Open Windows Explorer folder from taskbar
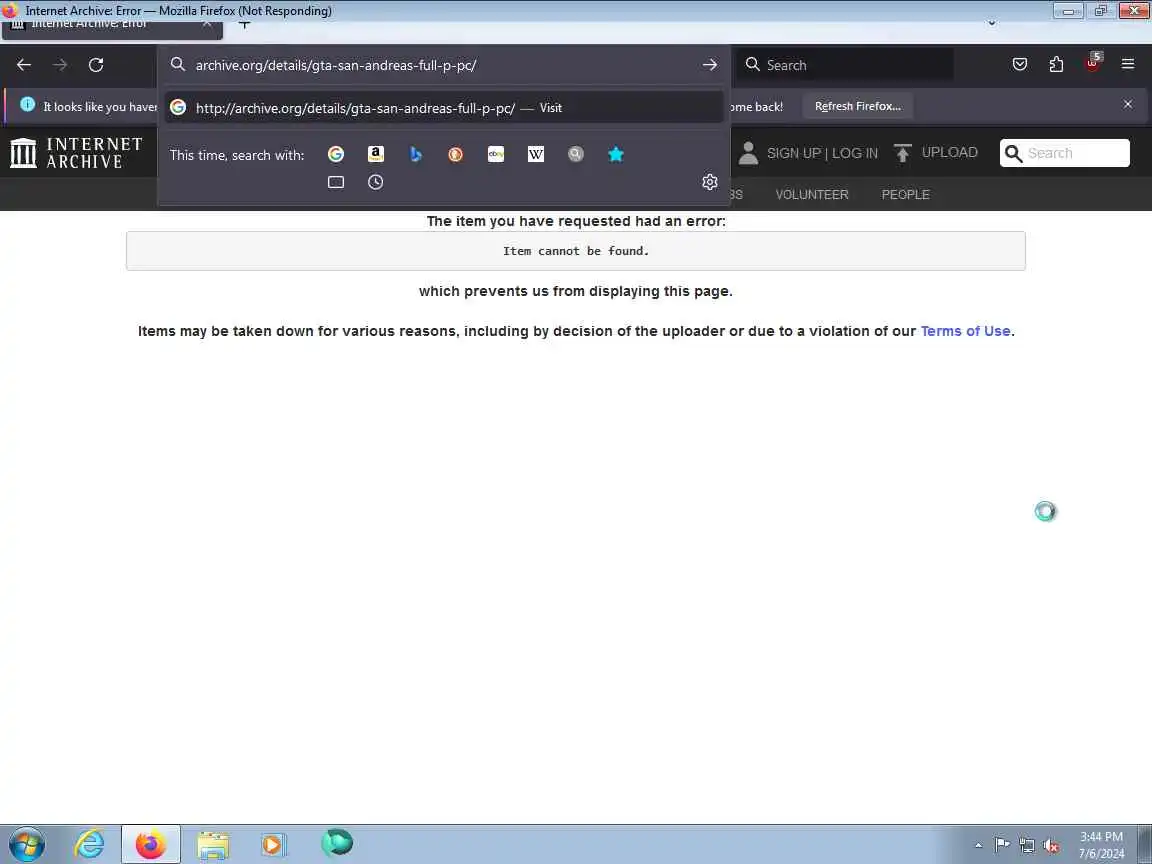This screenshot has width=1152, height=864. click(213, 845)
